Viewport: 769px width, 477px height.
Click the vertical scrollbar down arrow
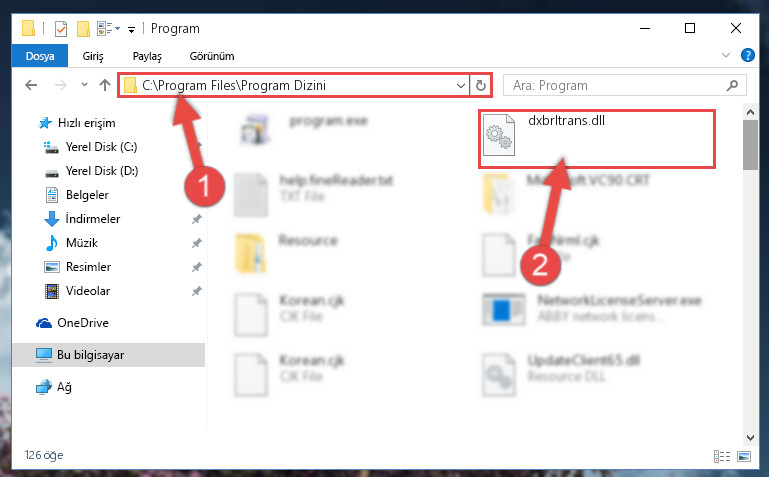click(750, 437)
